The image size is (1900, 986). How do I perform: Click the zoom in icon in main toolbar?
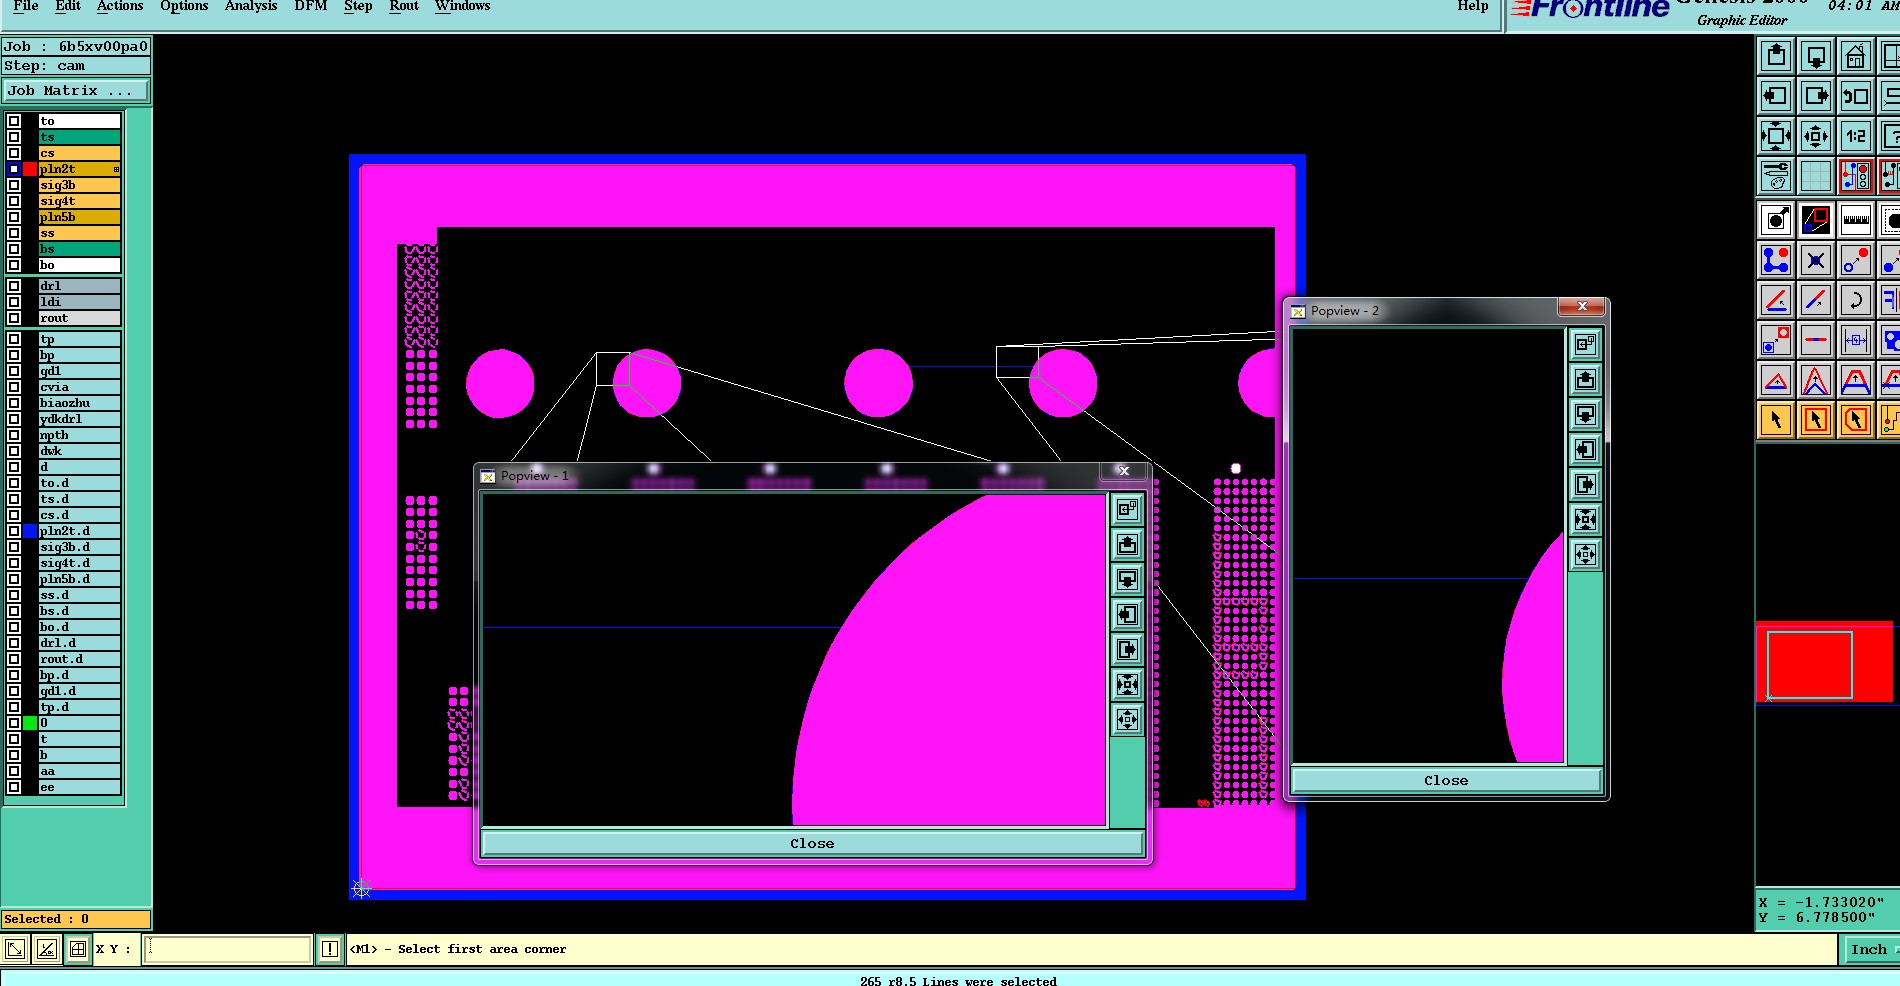click(x=1776, y=136)
